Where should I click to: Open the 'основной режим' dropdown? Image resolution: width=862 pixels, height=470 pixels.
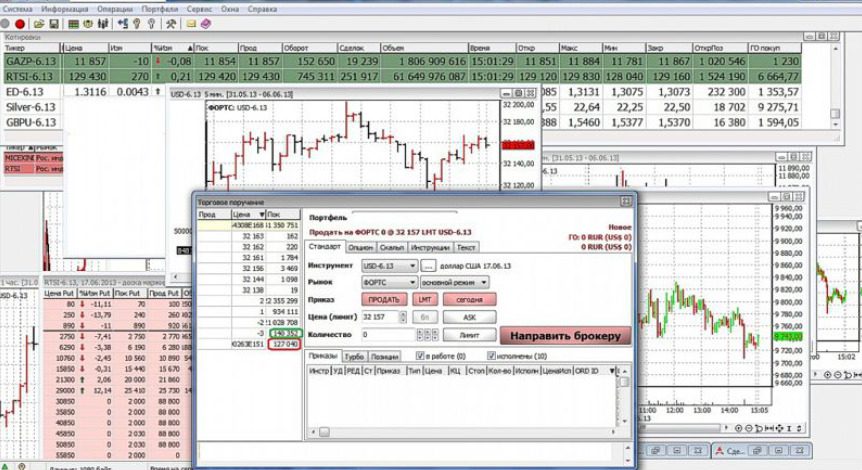click(454, 283)
